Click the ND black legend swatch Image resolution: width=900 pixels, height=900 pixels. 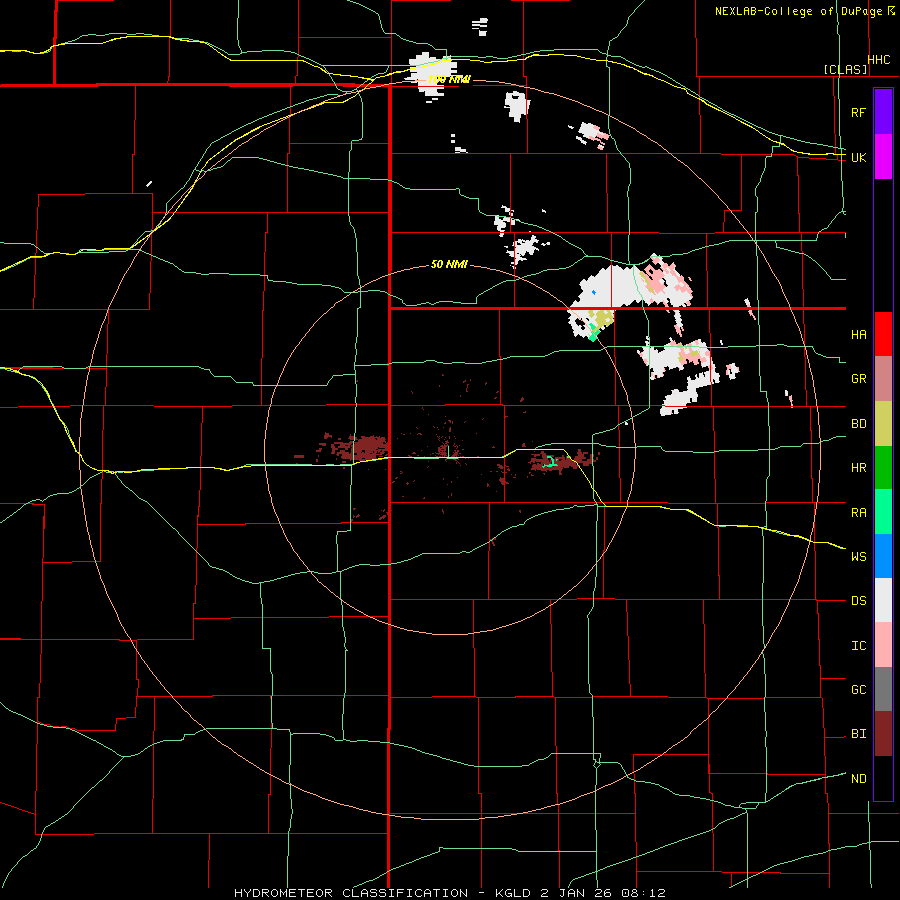tap(883, 778)
